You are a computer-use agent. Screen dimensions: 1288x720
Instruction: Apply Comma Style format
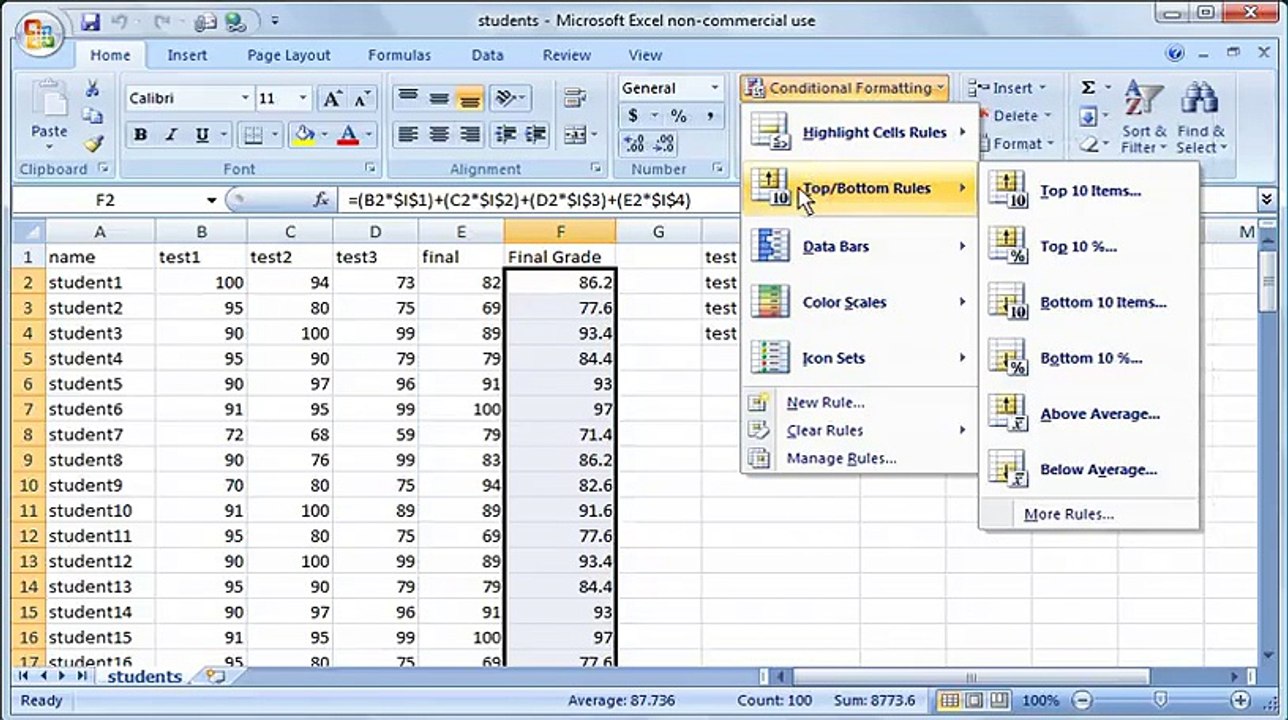tap(710, 116)
